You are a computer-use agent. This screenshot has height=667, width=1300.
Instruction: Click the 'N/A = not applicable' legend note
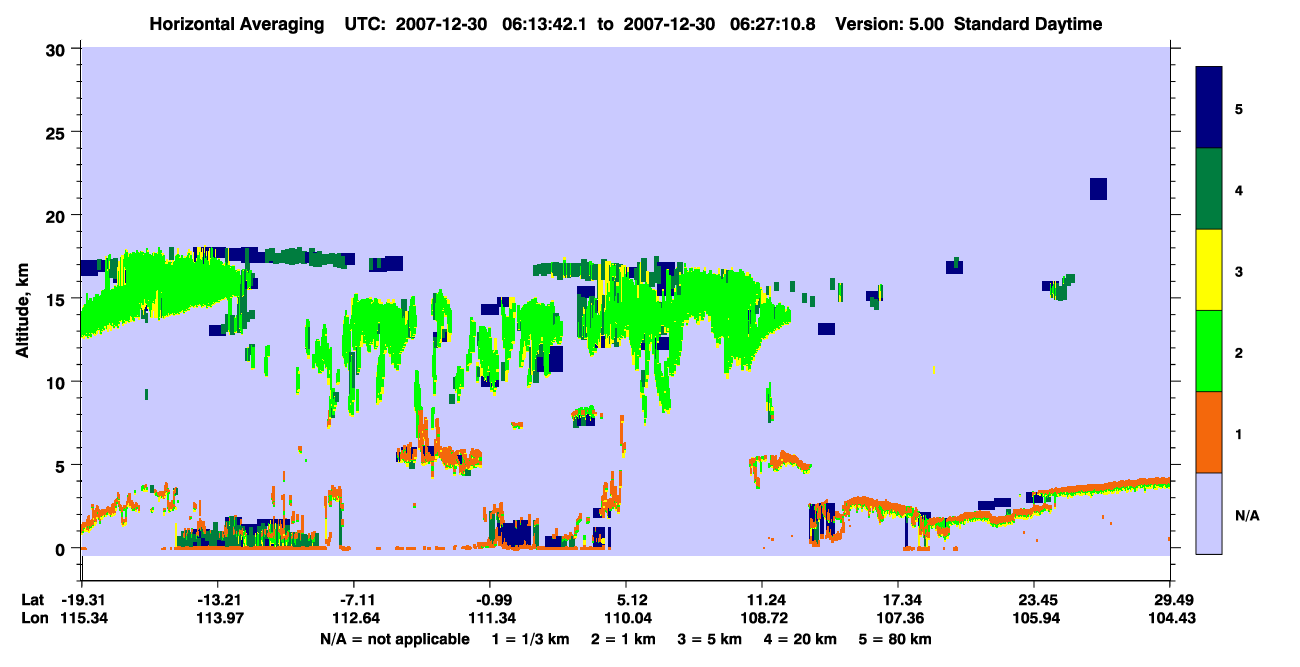[x=394, y=638]
